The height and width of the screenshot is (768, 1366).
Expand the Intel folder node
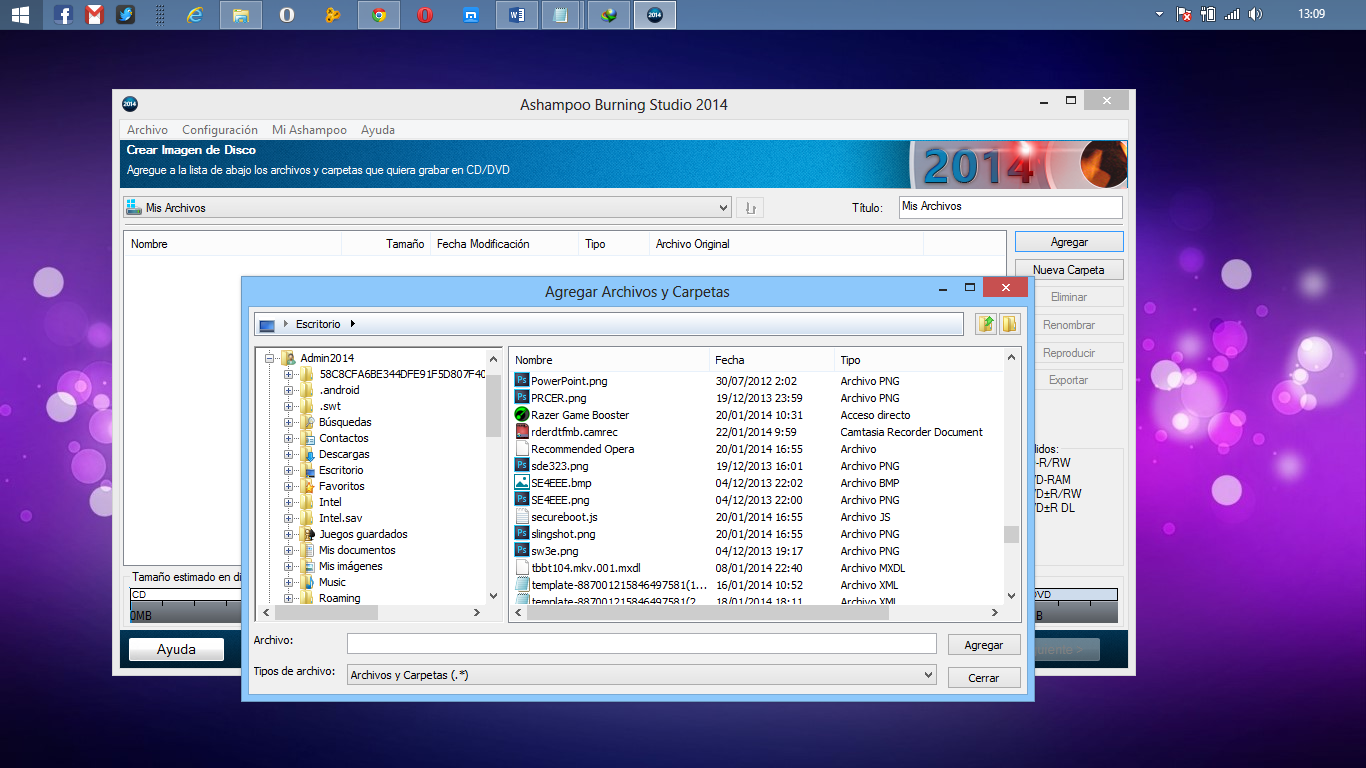tap(288, 502)
